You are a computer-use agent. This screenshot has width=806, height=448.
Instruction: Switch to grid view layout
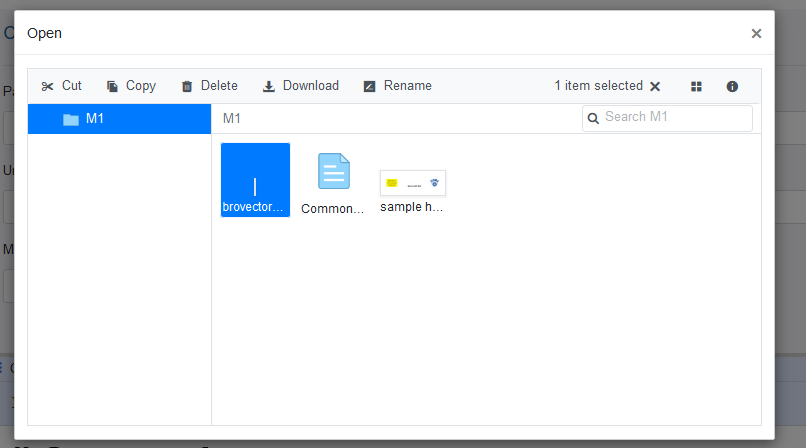point(696,87)
